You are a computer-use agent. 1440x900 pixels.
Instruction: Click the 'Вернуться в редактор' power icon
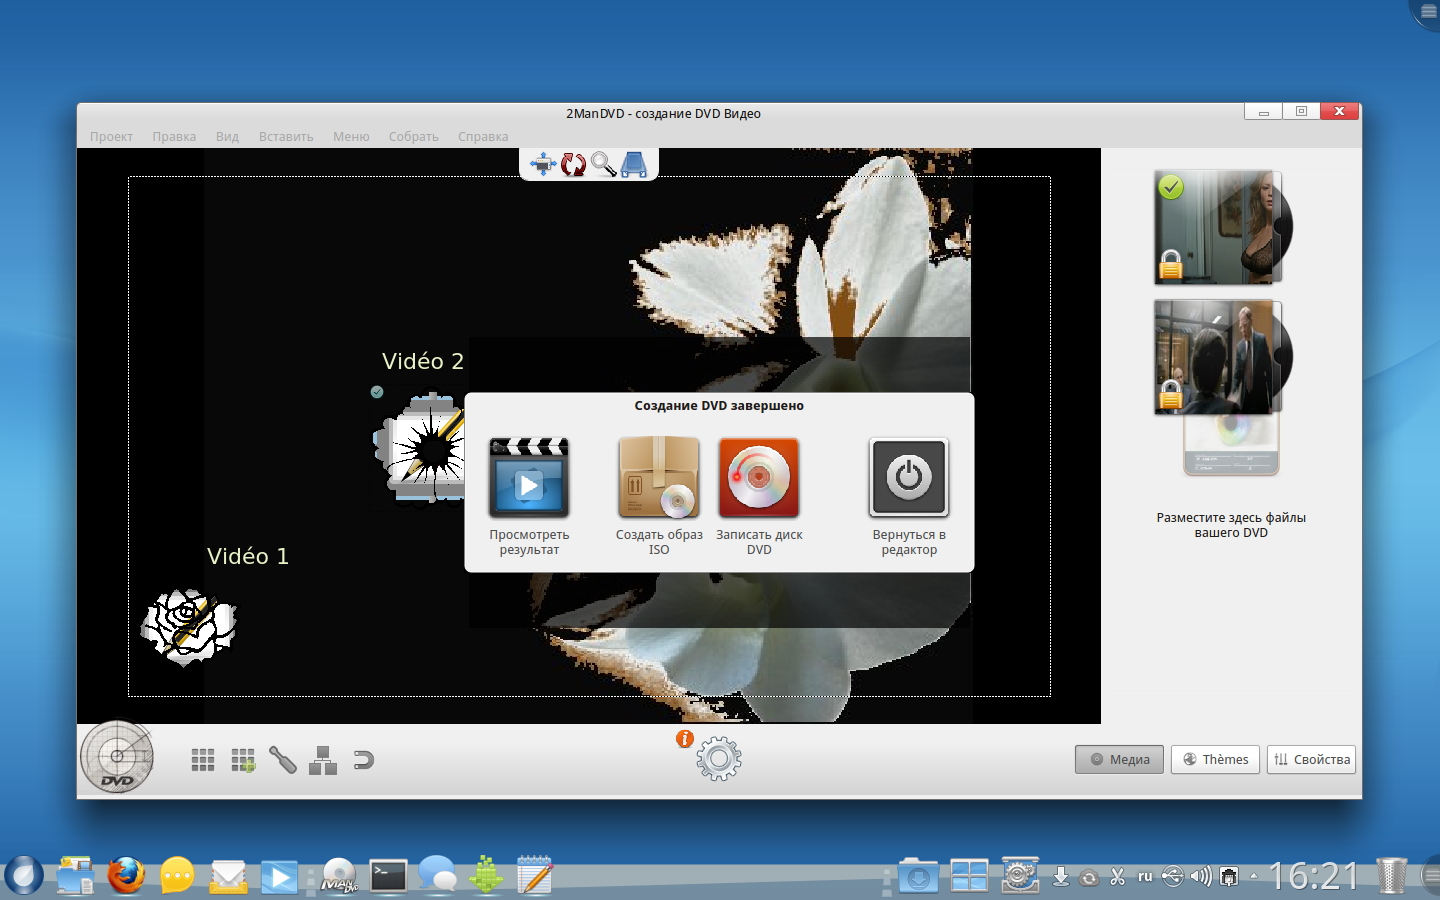coord(909,478)
